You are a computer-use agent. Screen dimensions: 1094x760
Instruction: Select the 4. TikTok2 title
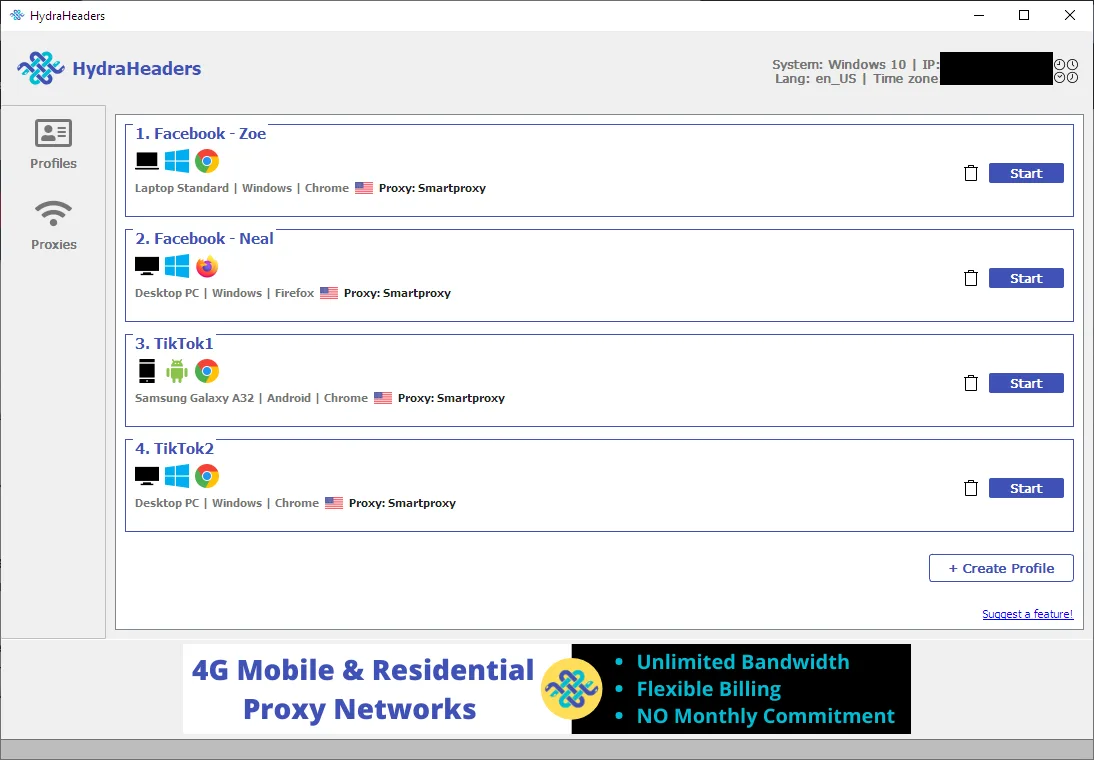[174, 448]
